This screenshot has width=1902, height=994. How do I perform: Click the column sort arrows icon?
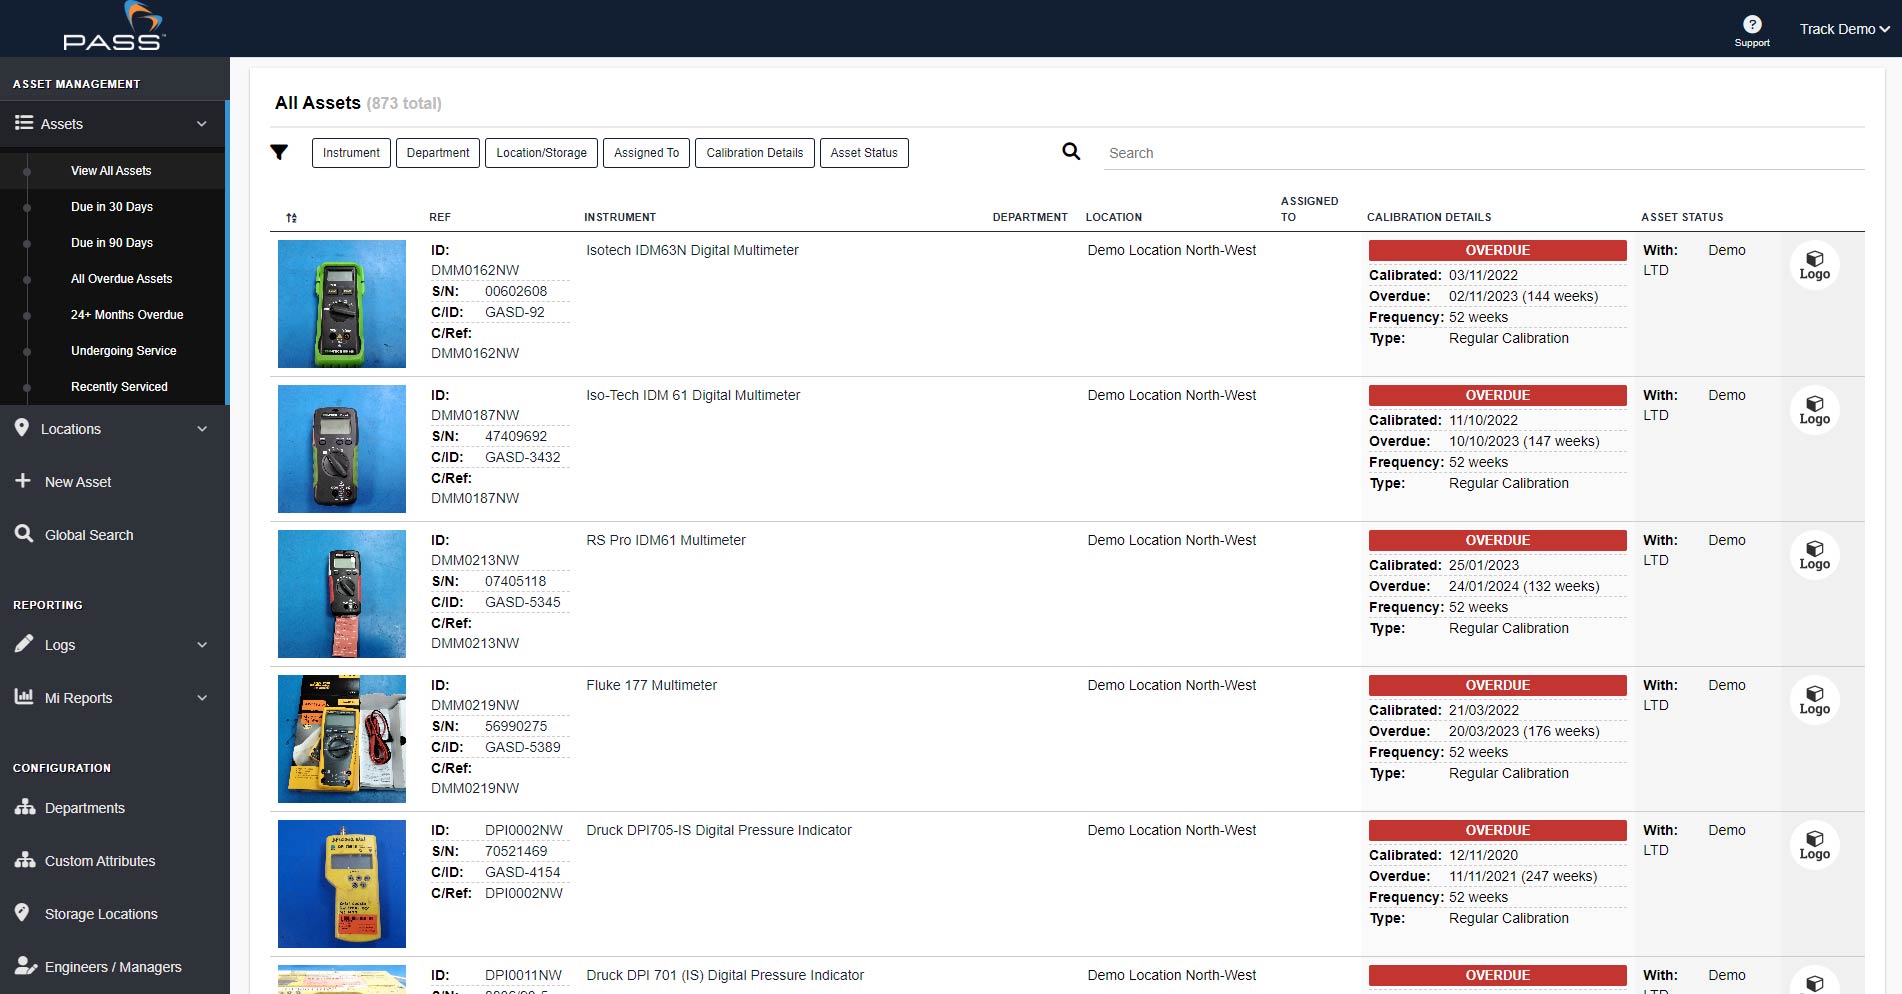tap(291, 217)
